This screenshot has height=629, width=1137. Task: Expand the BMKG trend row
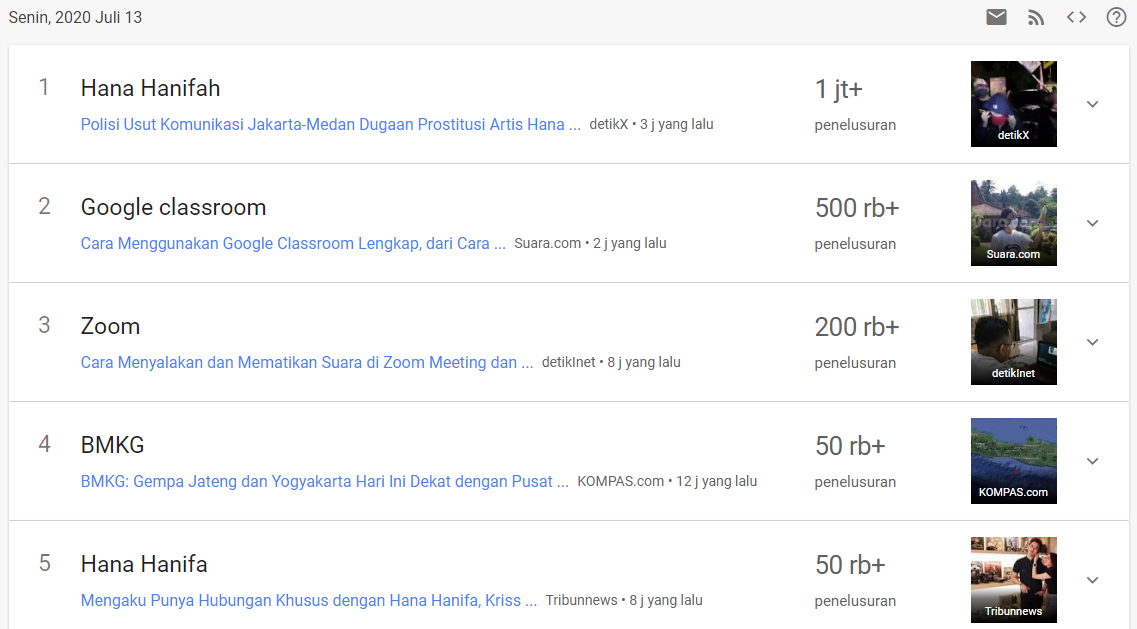point(1093,461)
